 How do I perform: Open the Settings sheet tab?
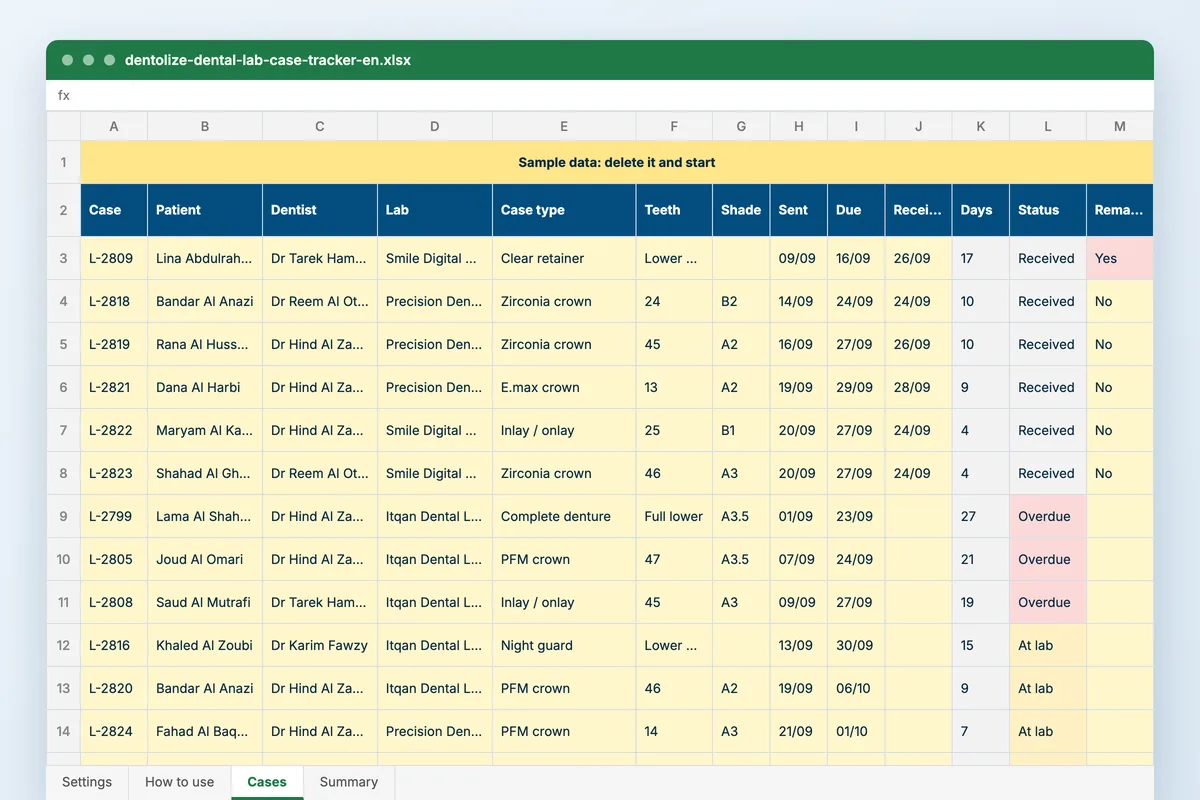click(87, 782)
